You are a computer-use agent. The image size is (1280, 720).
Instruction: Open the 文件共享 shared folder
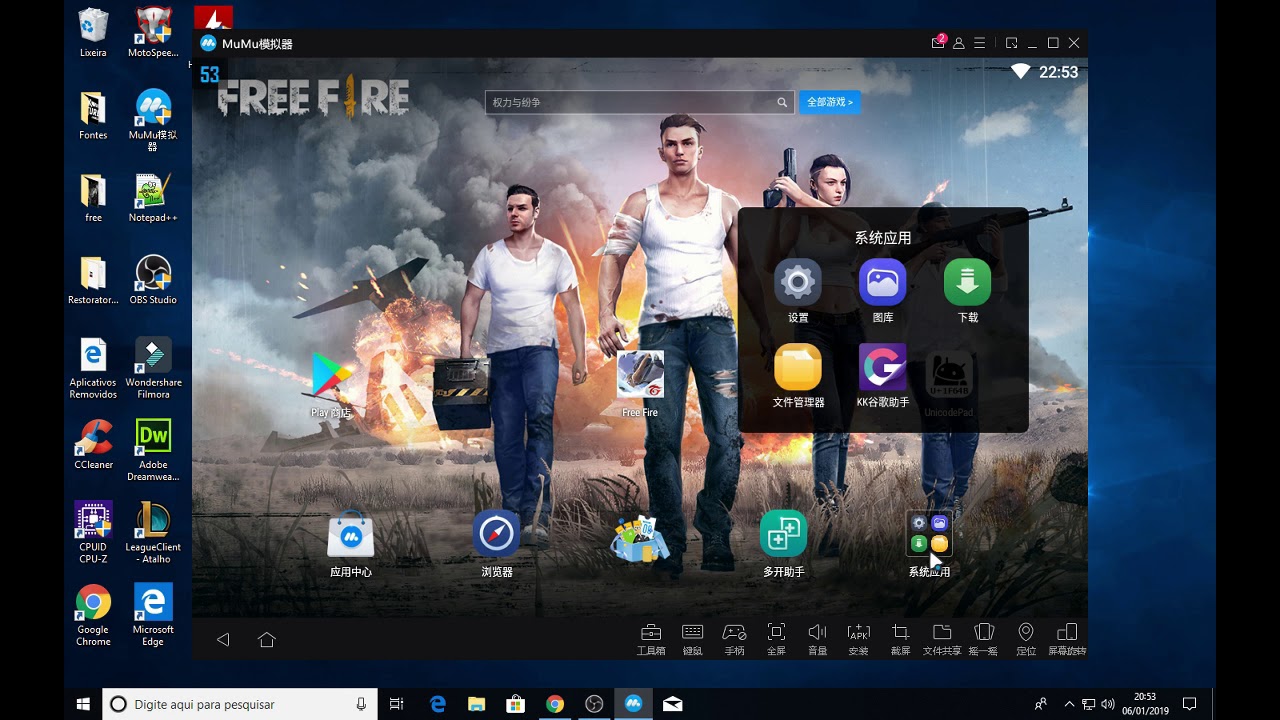tap(942, 638)
